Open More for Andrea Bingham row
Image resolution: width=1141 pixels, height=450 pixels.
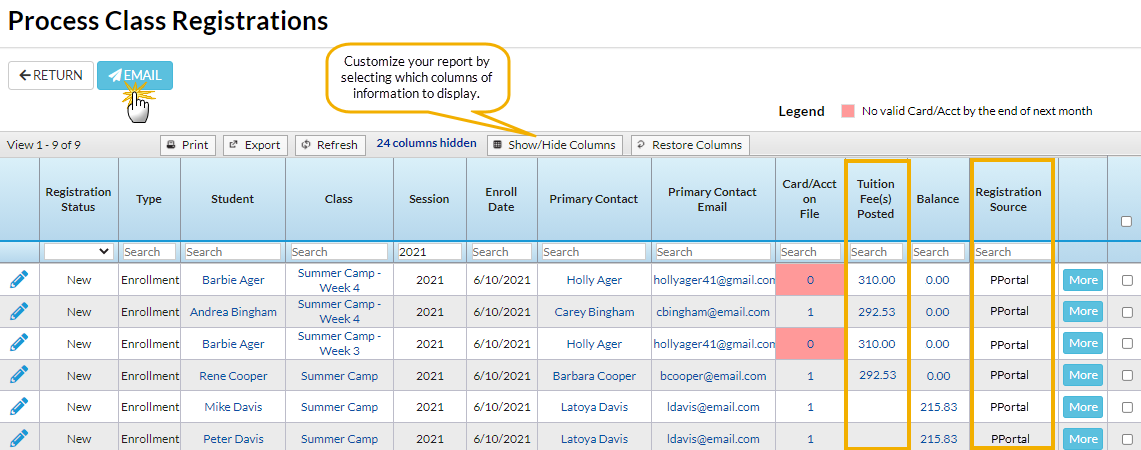(x=1083, y=312)
